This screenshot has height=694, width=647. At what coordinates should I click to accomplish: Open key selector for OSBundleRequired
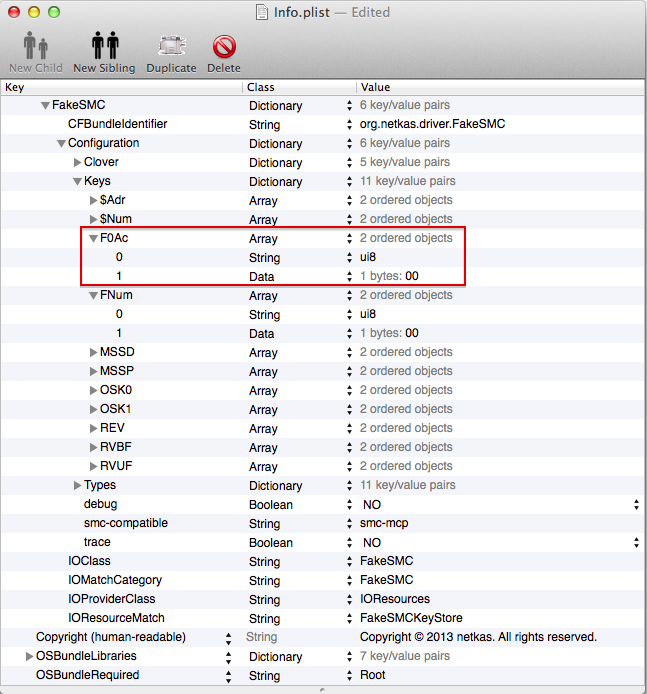coord(229,675)
